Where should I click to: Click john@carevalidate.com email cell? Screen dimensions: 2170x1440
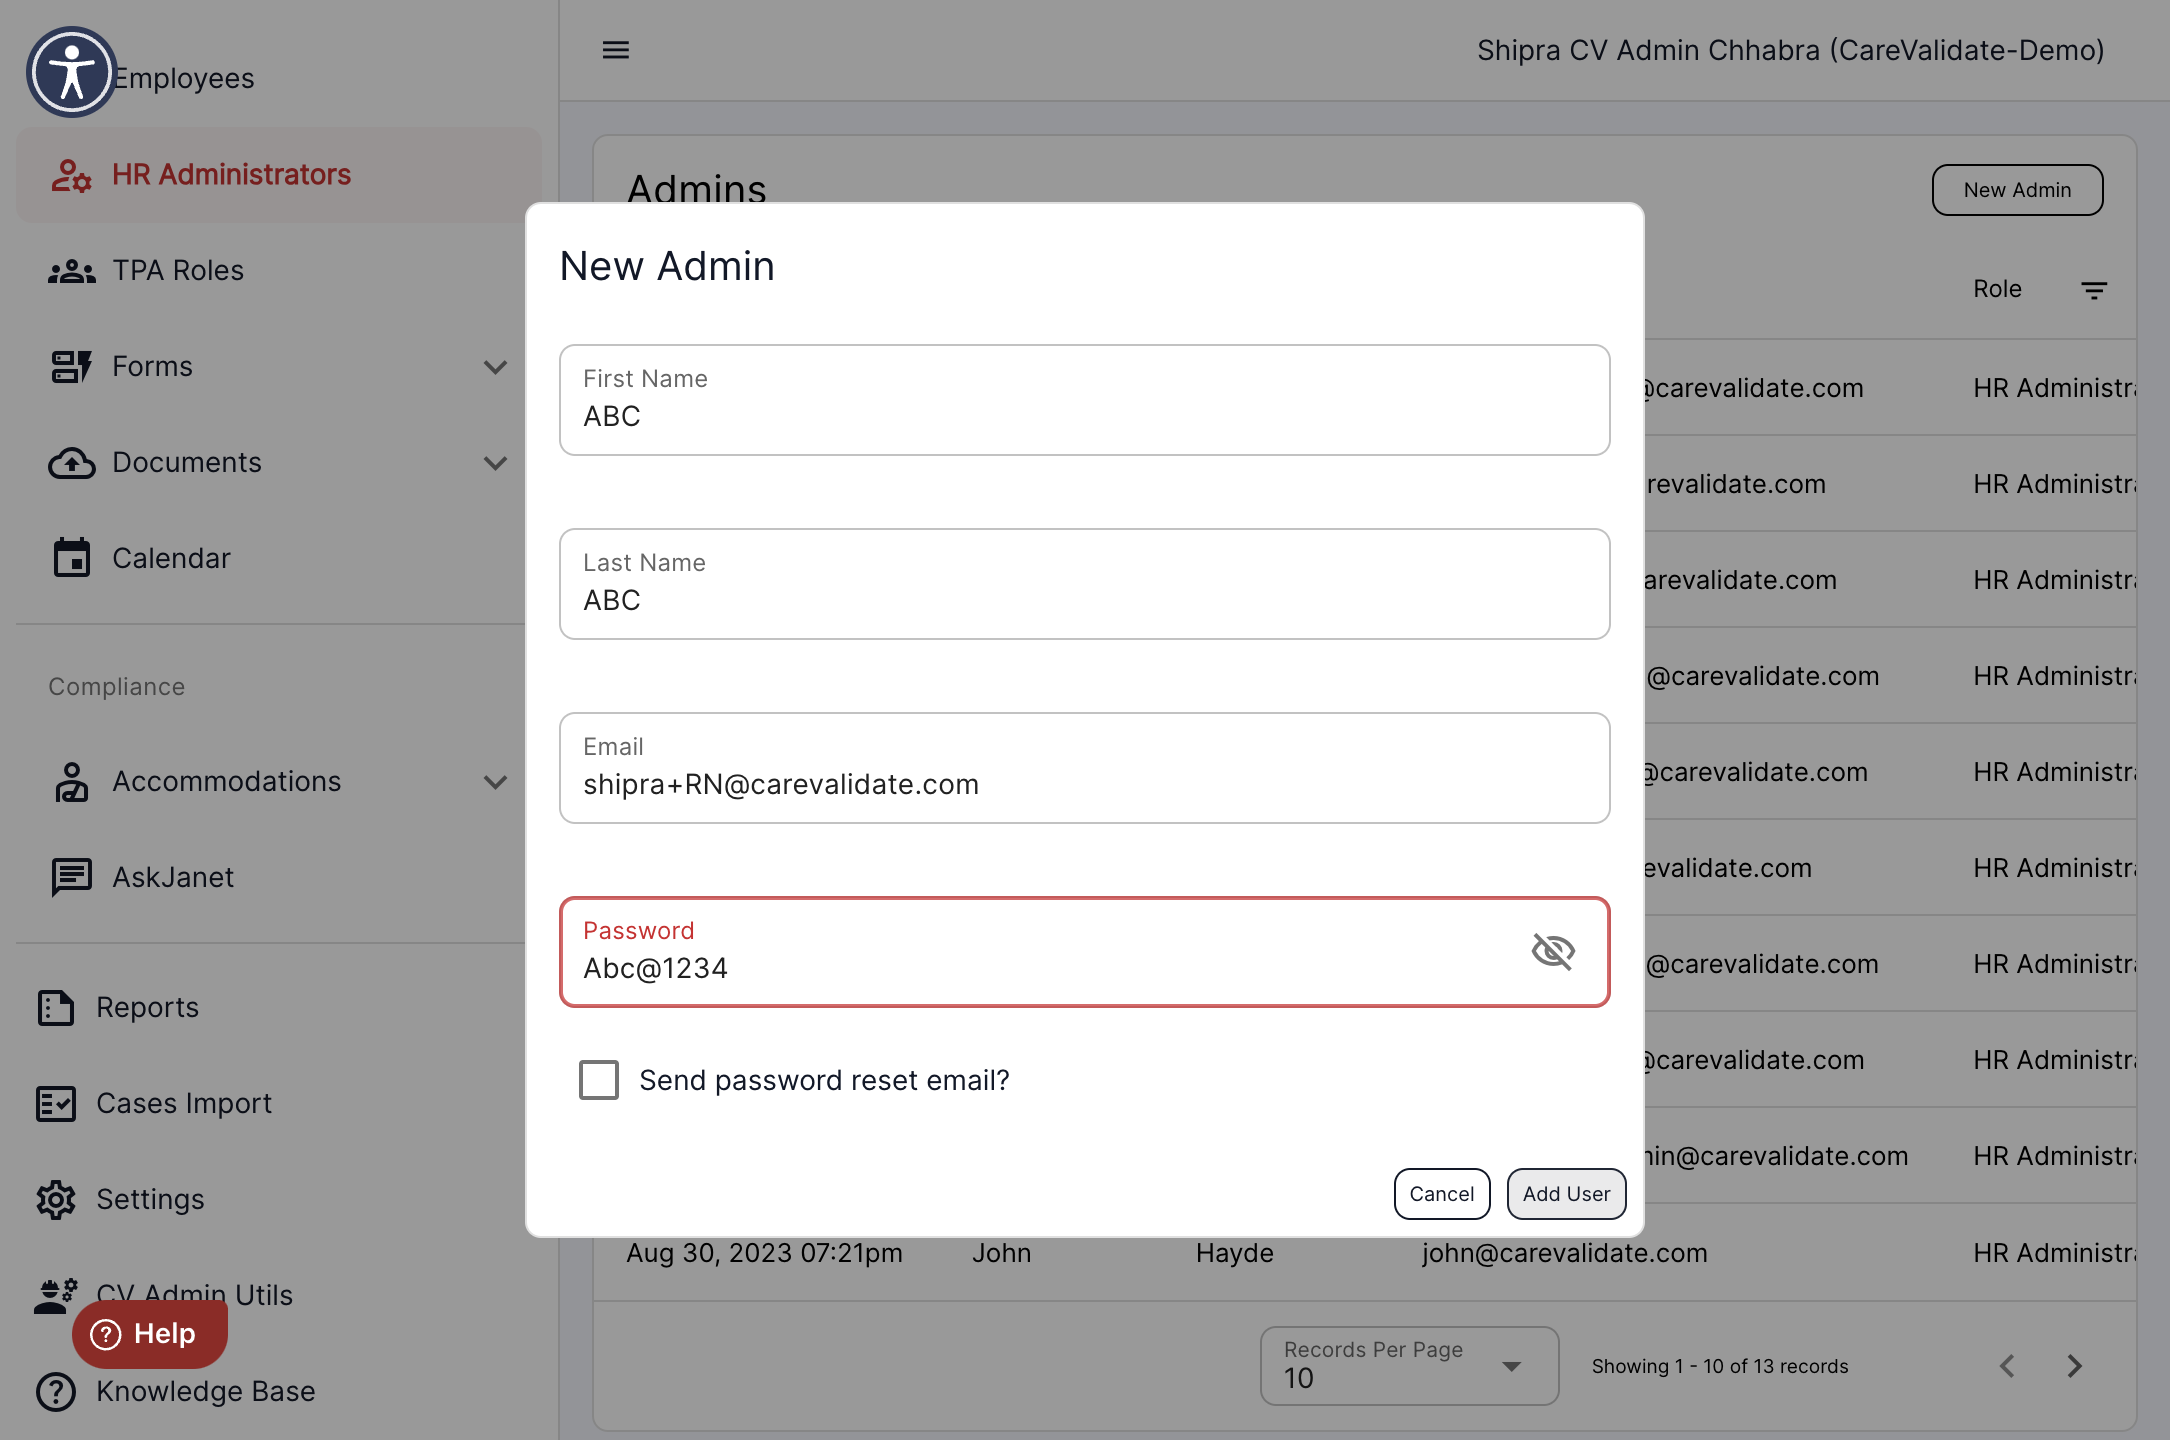1565,1253
